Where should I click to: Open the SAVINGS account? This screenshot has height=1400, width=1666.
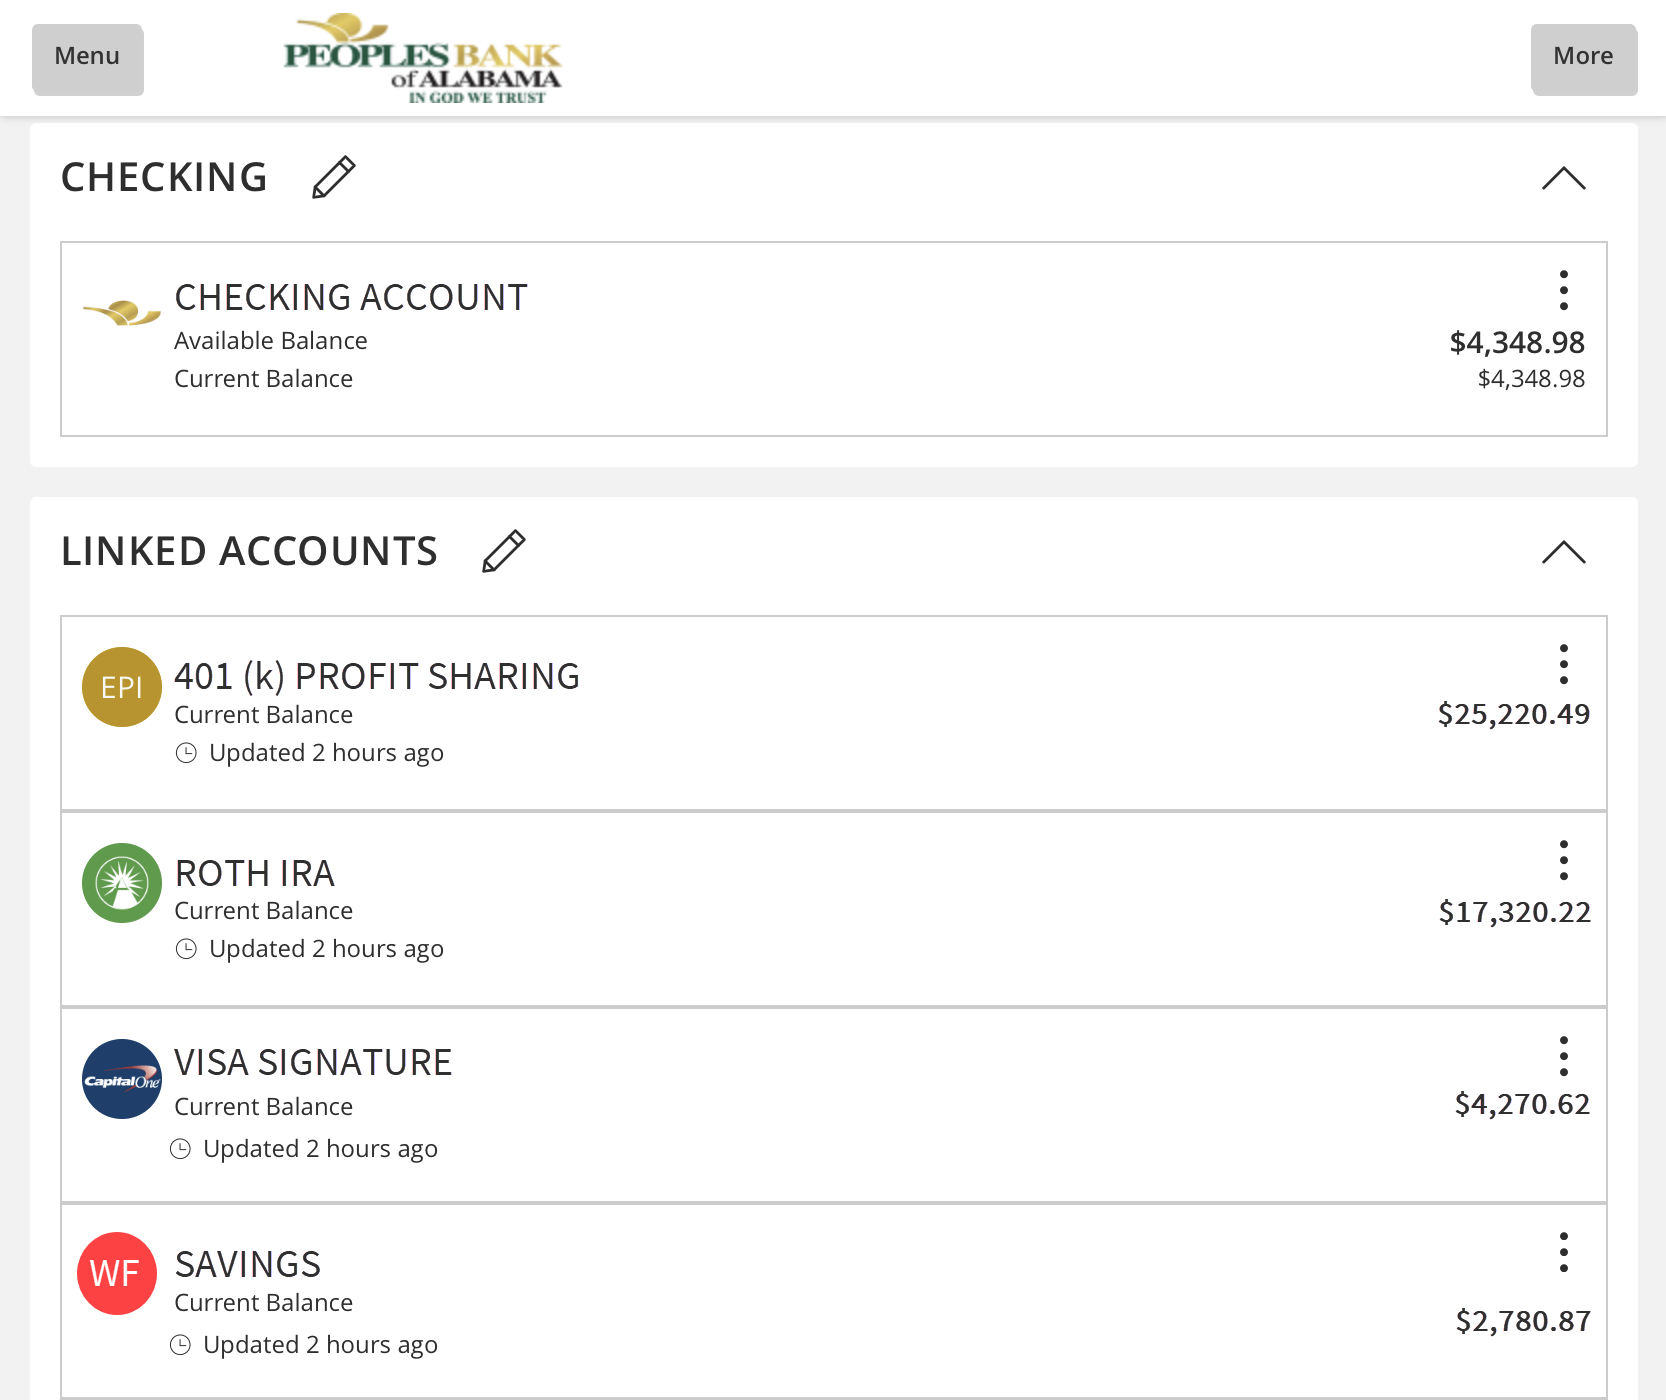tap(248, 1264)
